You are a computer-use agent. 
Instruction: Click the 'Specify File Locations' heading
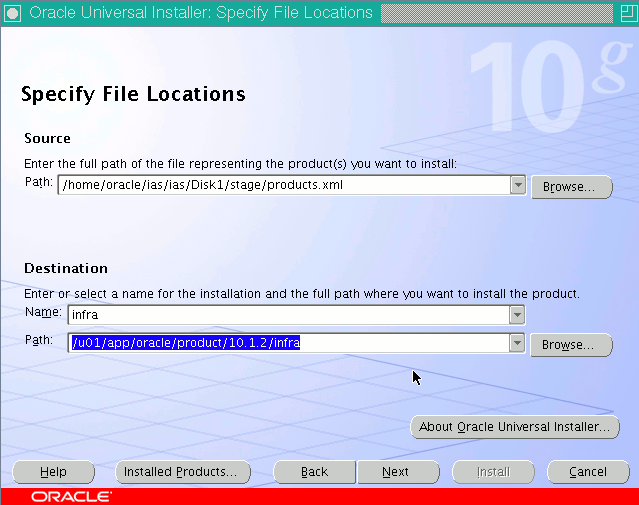133,95
